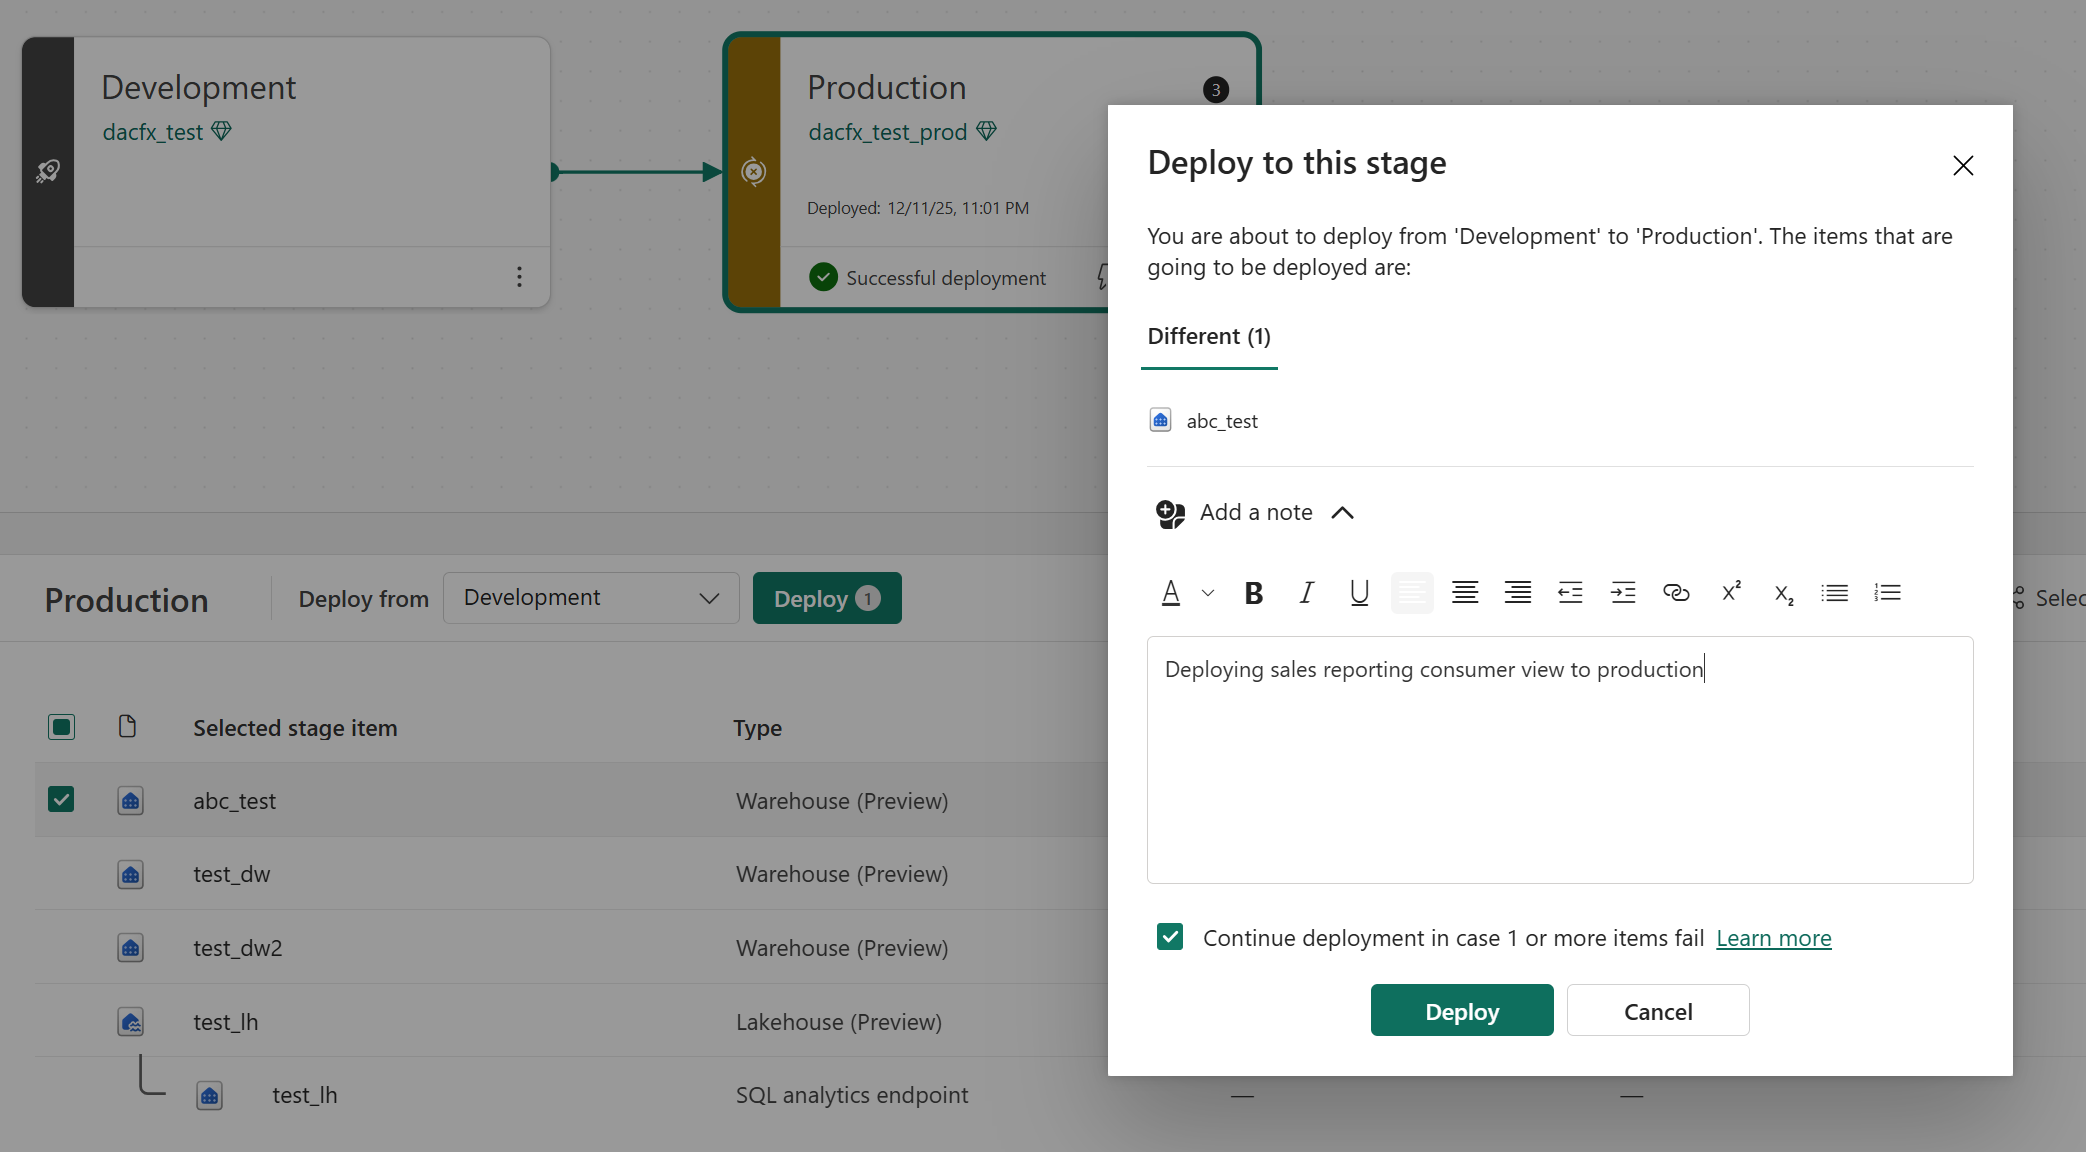
Task: Click the SQL analytics endpoint type cell
Action: pyautogui.click(x=852, y=1096)
